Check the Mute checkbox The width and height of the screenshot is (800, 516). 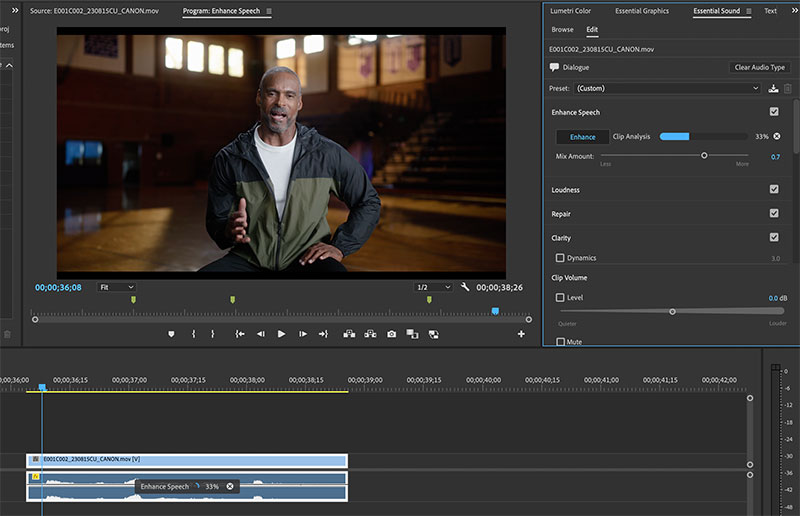[560, 341]
